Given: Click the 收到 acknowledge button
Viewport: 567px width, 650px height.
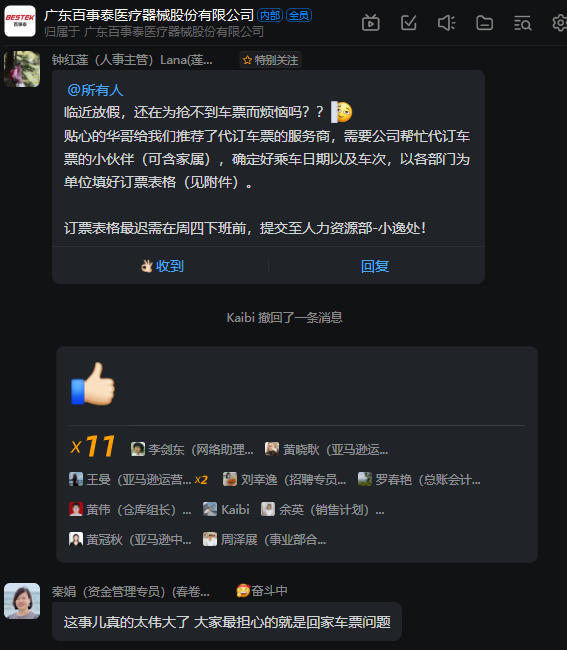Looking at the screenshot, I should click(162, 266).
